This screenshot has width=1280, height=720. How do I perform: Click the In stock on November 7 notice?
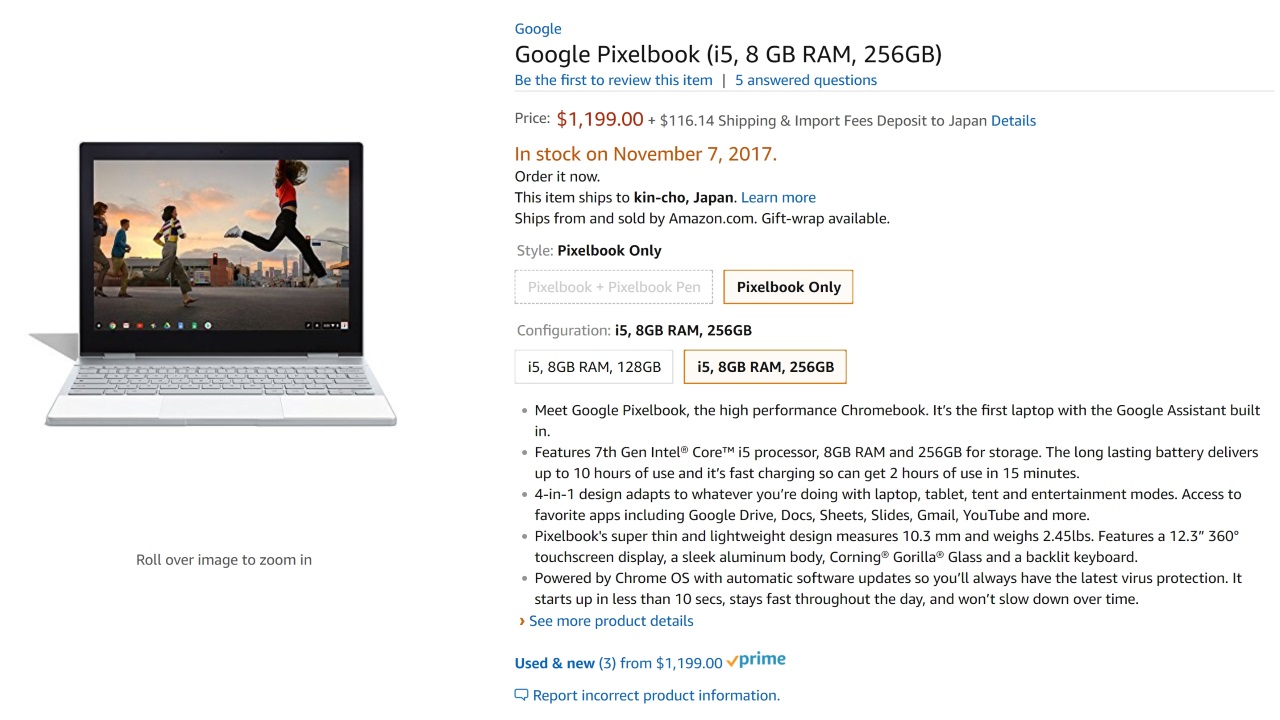645,154
